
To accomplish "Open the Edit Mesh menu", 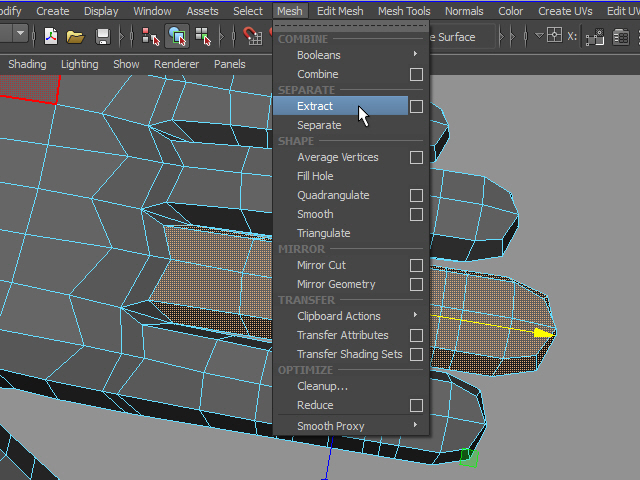I will tap(340, 11).
